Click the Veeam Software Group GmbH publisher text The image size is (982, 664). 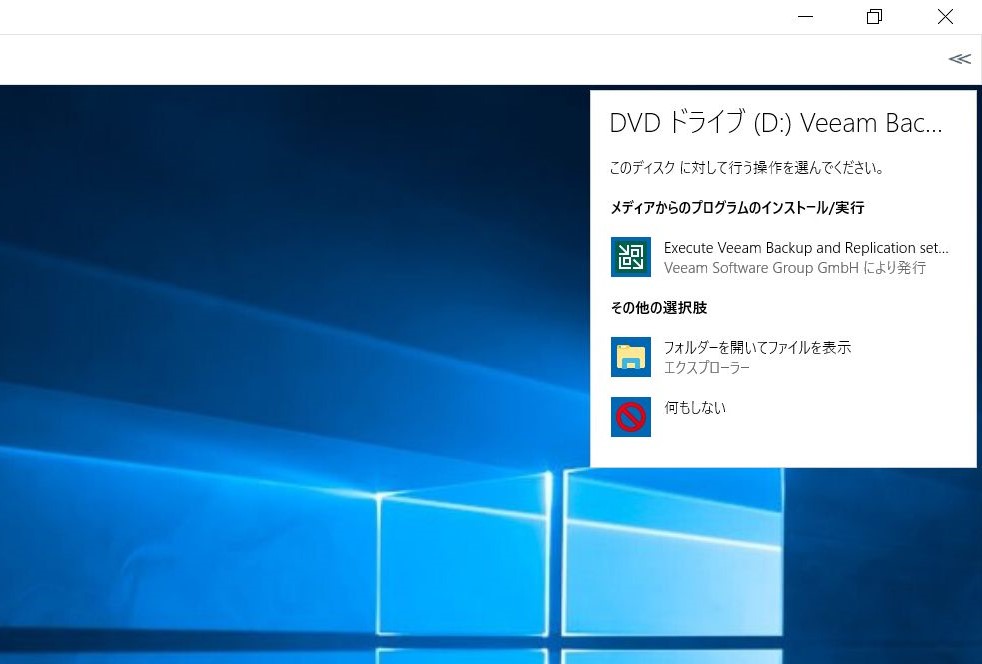pyautogui.click(x=795, y=268)
